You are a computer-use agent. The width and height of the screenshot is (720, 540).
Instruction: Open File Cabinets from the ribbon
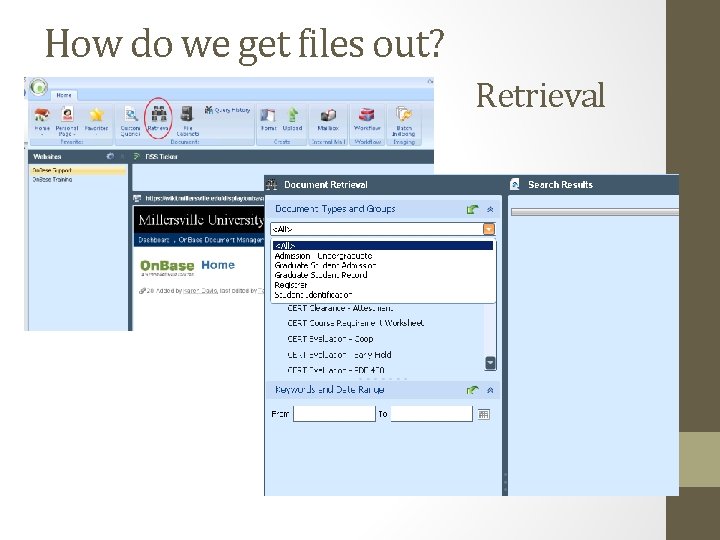coord(187,121)
